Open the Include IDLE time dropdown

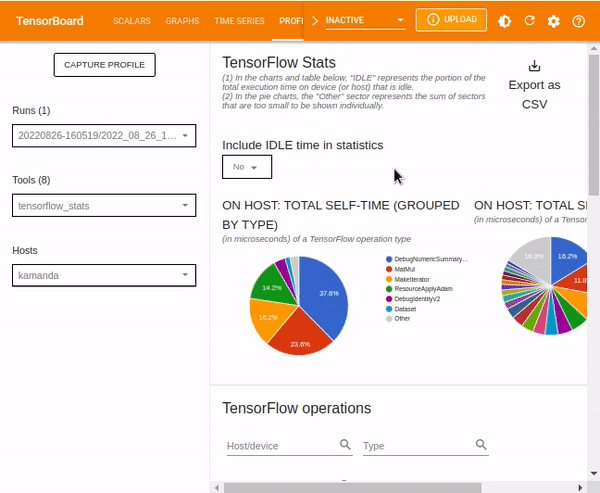[247, 167]
